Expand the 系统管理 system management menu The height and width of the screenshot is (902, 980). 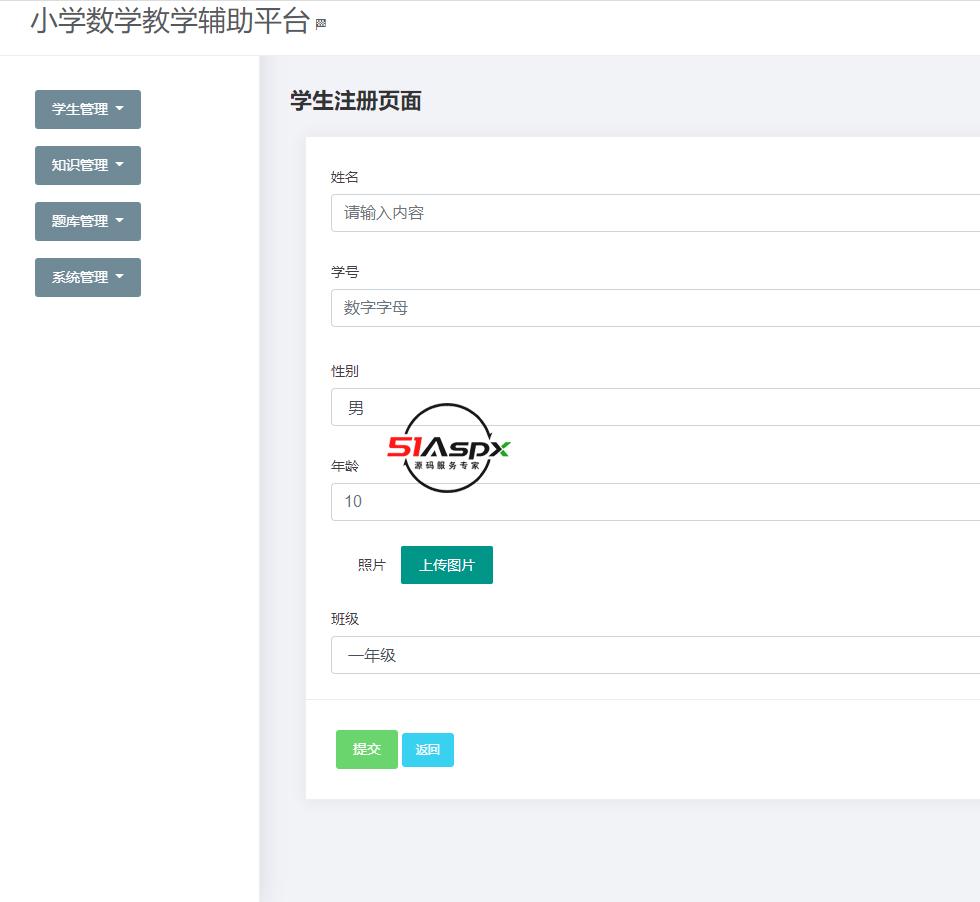click(87, 277)
